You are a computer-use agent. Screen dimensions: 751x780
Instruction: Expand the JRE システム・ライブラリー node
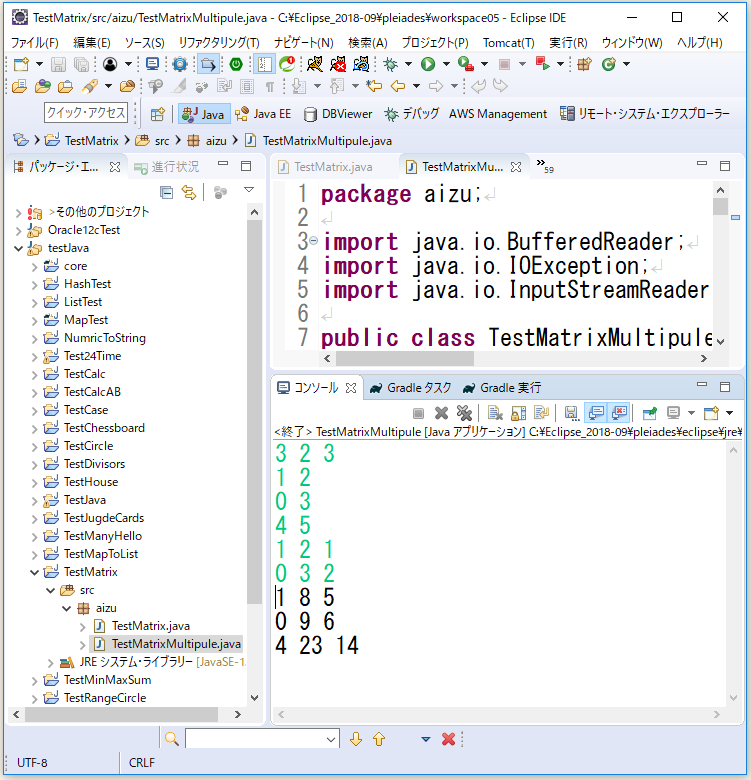click(x=50, y=663)
